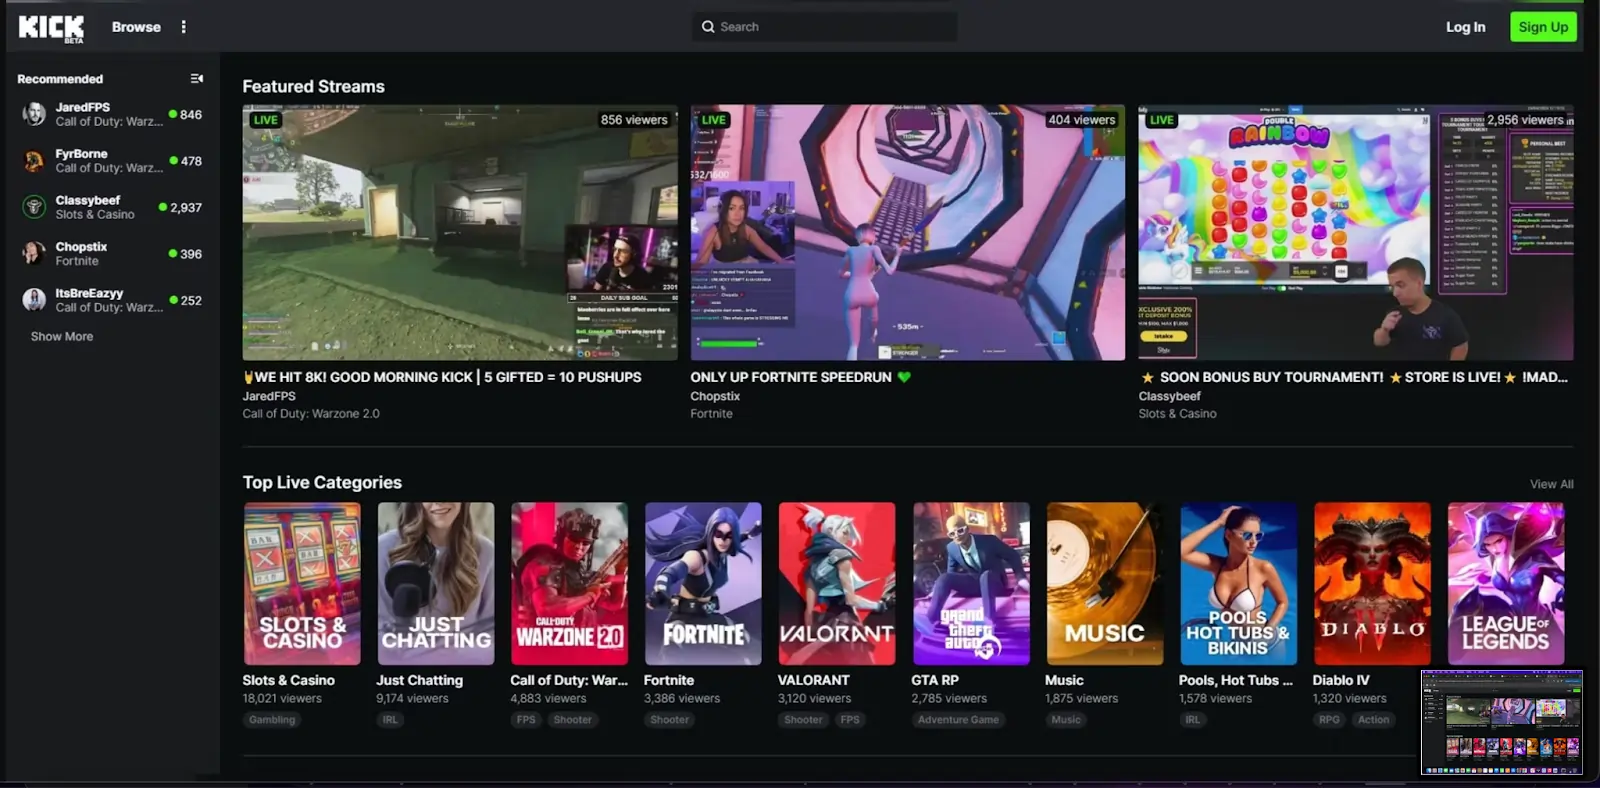1600x788 pixels.
Task: Click the FPS tag under VALORANT
Action: click(x=850, y=720)
